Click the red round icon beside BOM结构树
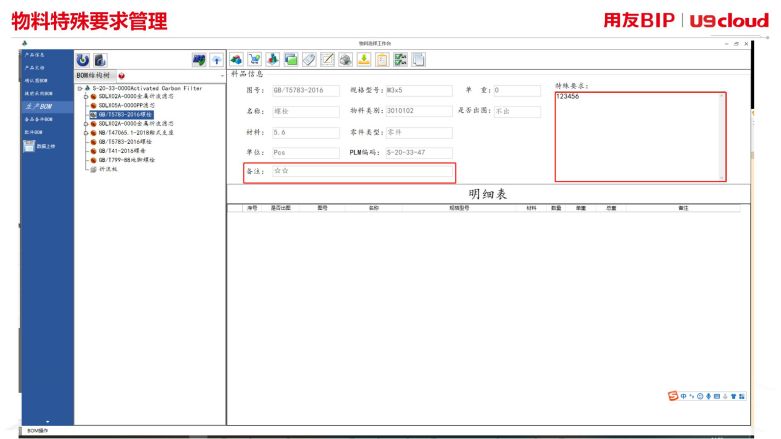Viewport: 781px width, 439px height. click(122, 76)
